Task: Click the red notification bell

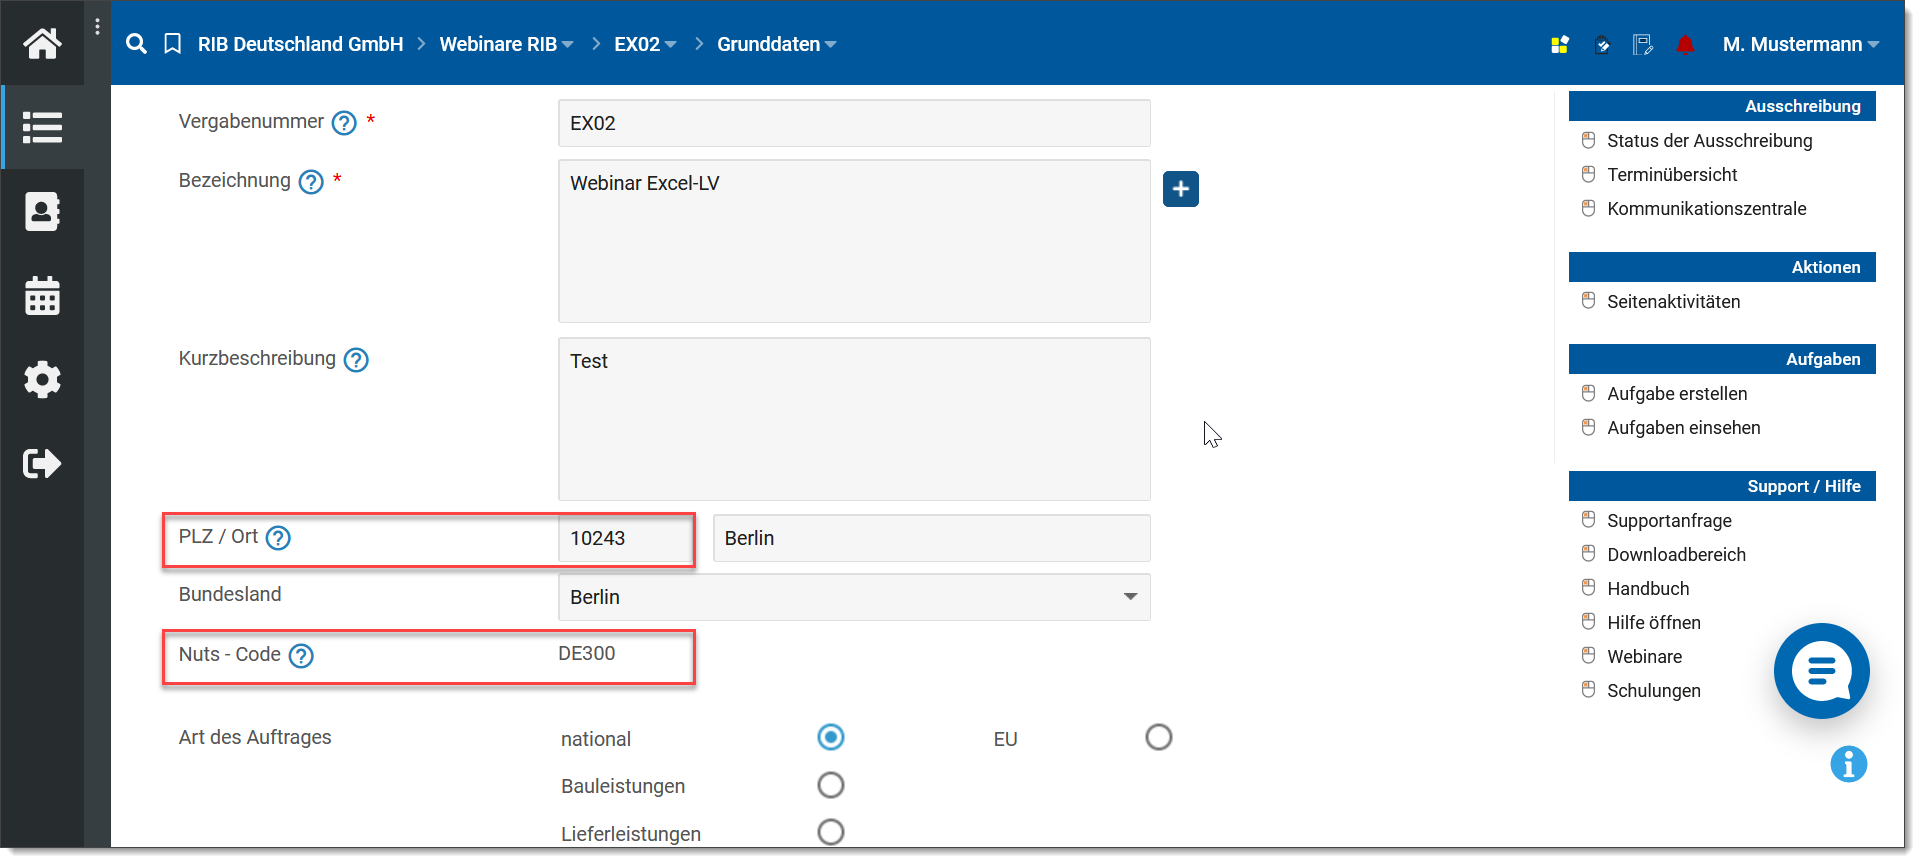Action: [1685, 45]
